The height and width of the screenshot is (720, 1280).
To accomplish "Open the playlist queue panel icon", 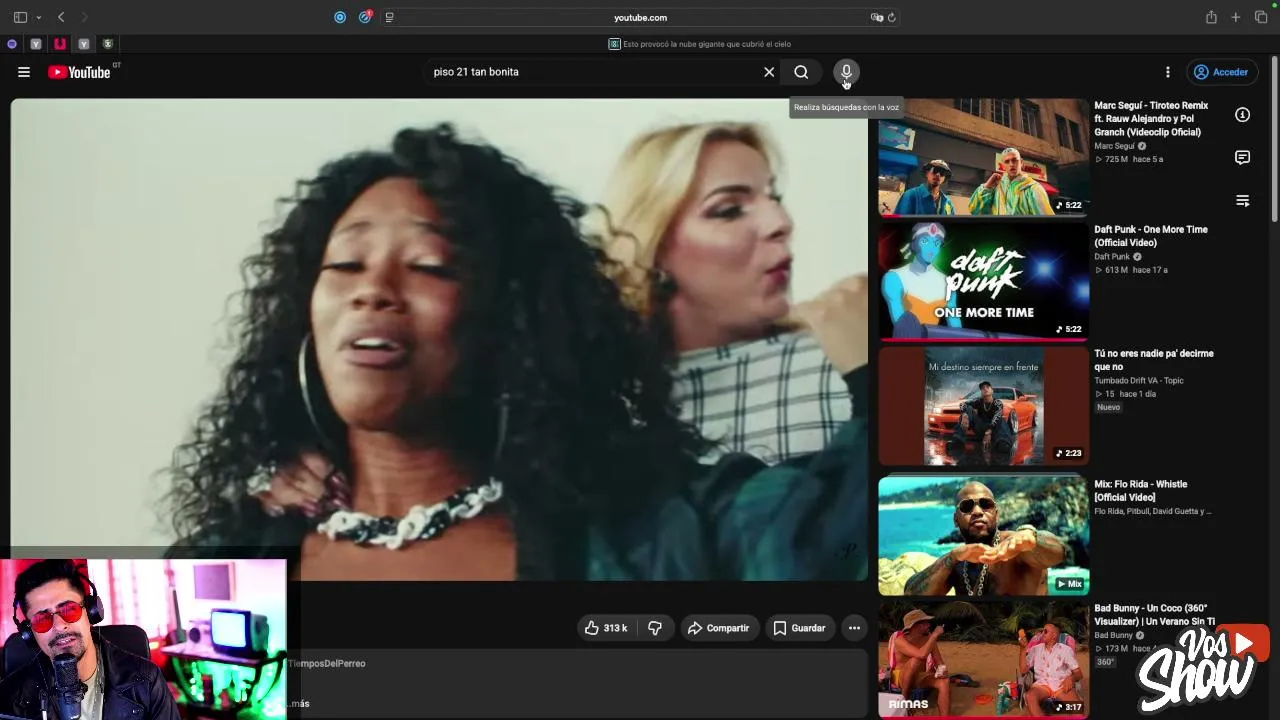I will 1242,201.
